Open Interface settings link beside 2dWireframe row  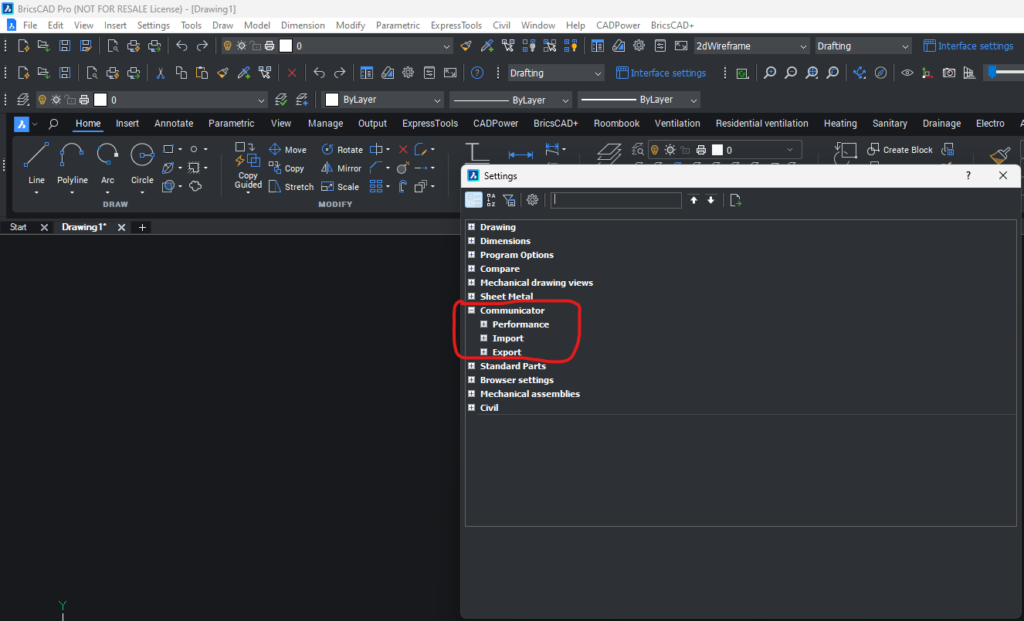(968, 46)
